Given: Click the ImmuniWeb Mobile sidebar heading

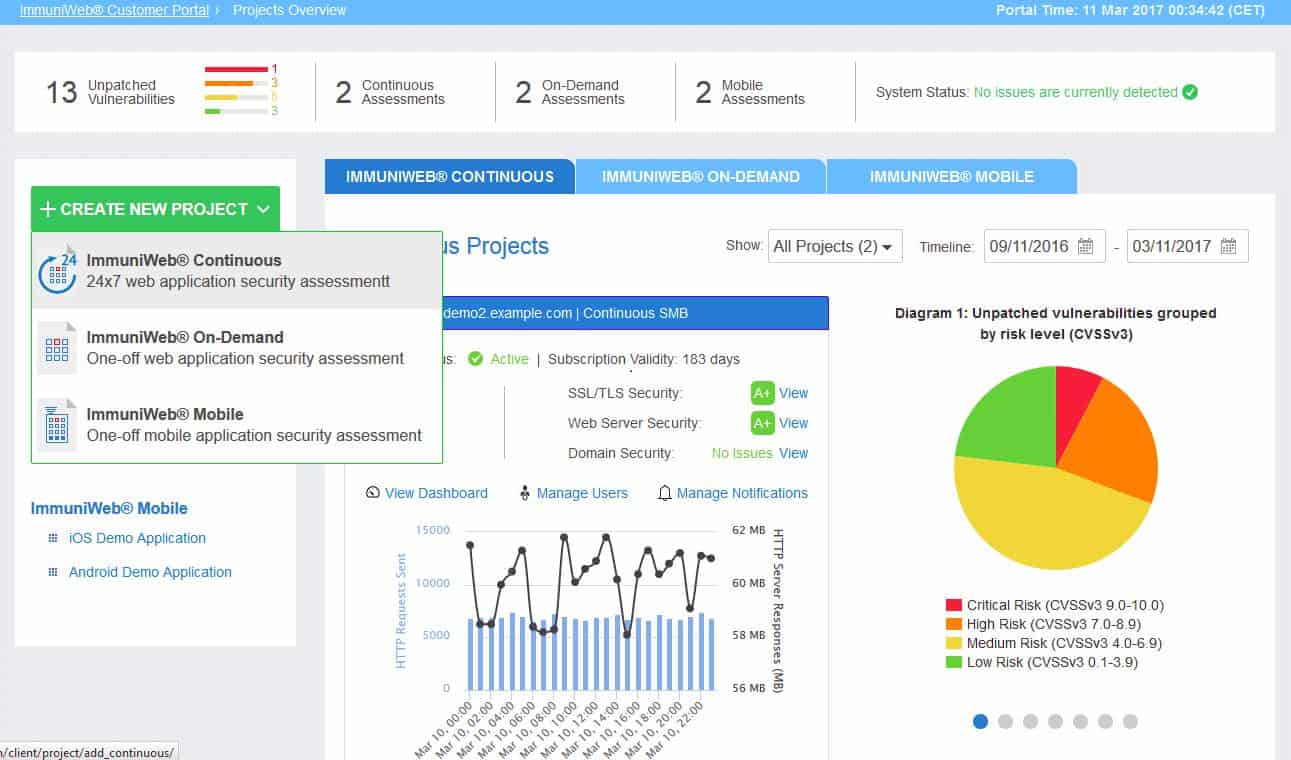Looking at the screenshot, I should [x=109, y=508].
